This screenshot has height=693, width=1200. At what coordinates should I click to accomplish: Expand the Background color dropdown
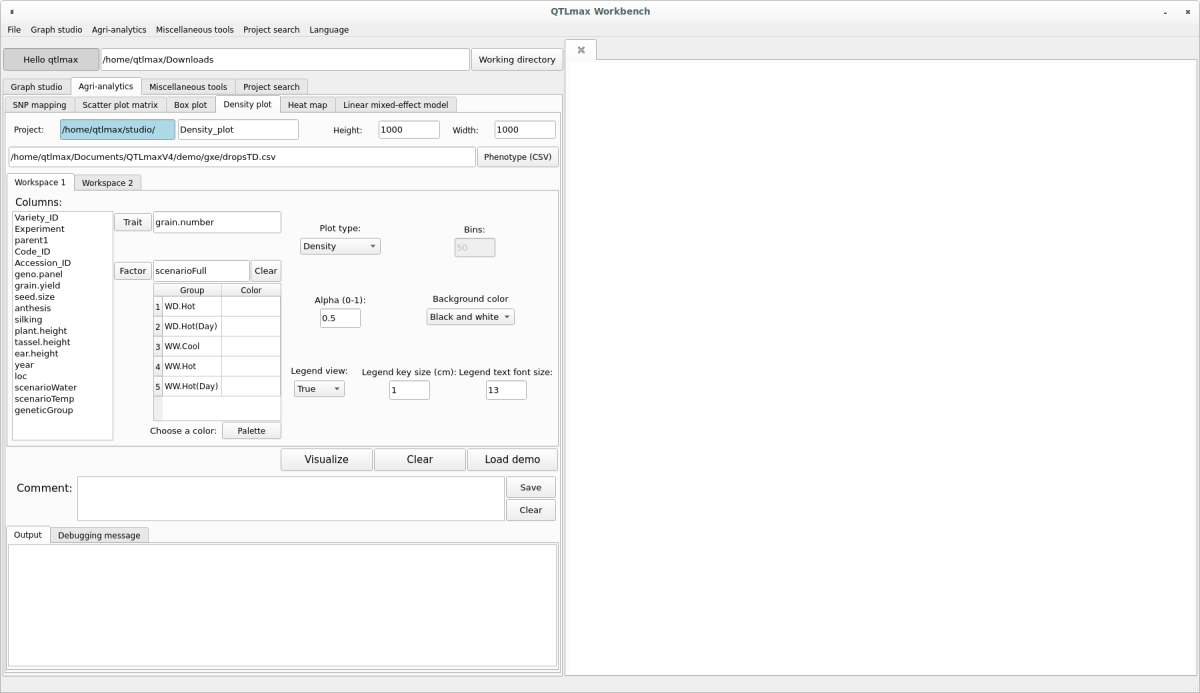[x=470, y=317]
